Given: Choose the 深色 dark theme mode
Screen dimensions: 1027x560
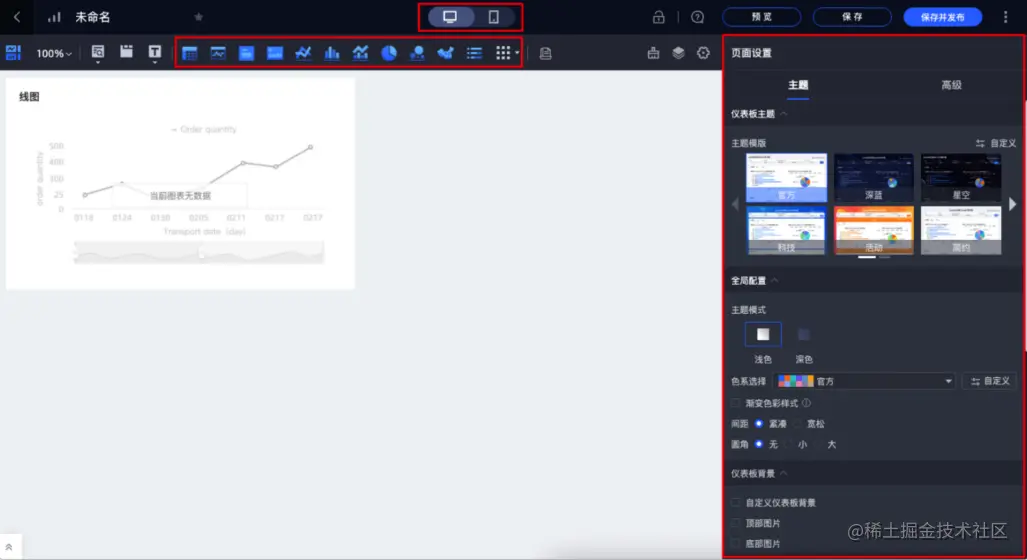Looking at the screenshot, I should click(804, 335).
